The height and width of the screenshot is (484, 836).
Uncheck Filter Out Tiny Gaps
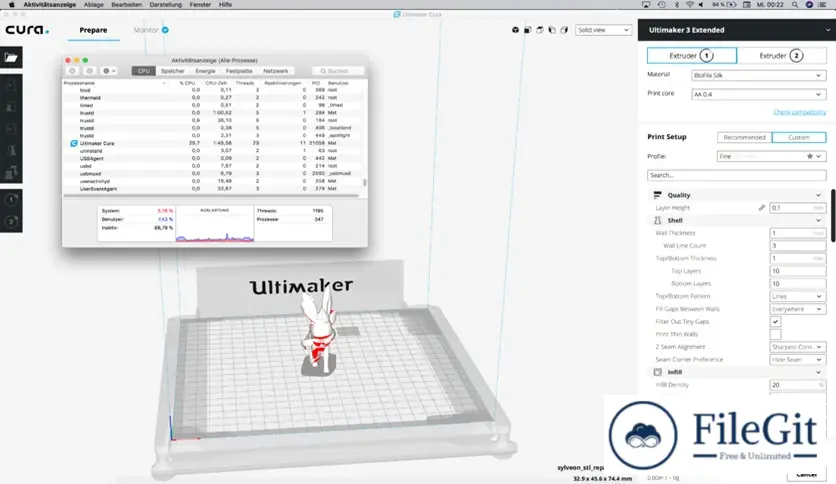coord(775,321)
